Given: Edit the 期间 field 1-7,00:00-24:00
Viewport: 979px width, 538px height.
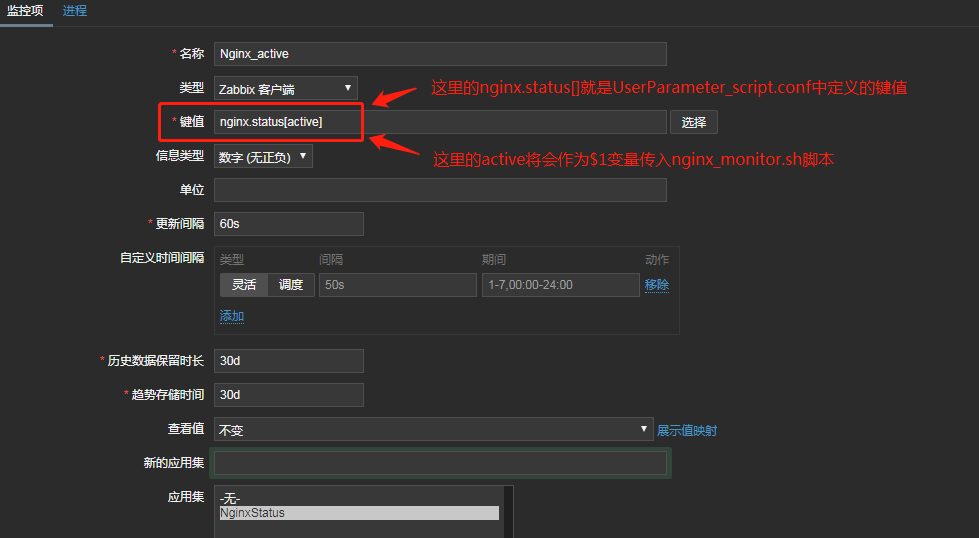Looking at the screenshot, I should coord(561,285).
